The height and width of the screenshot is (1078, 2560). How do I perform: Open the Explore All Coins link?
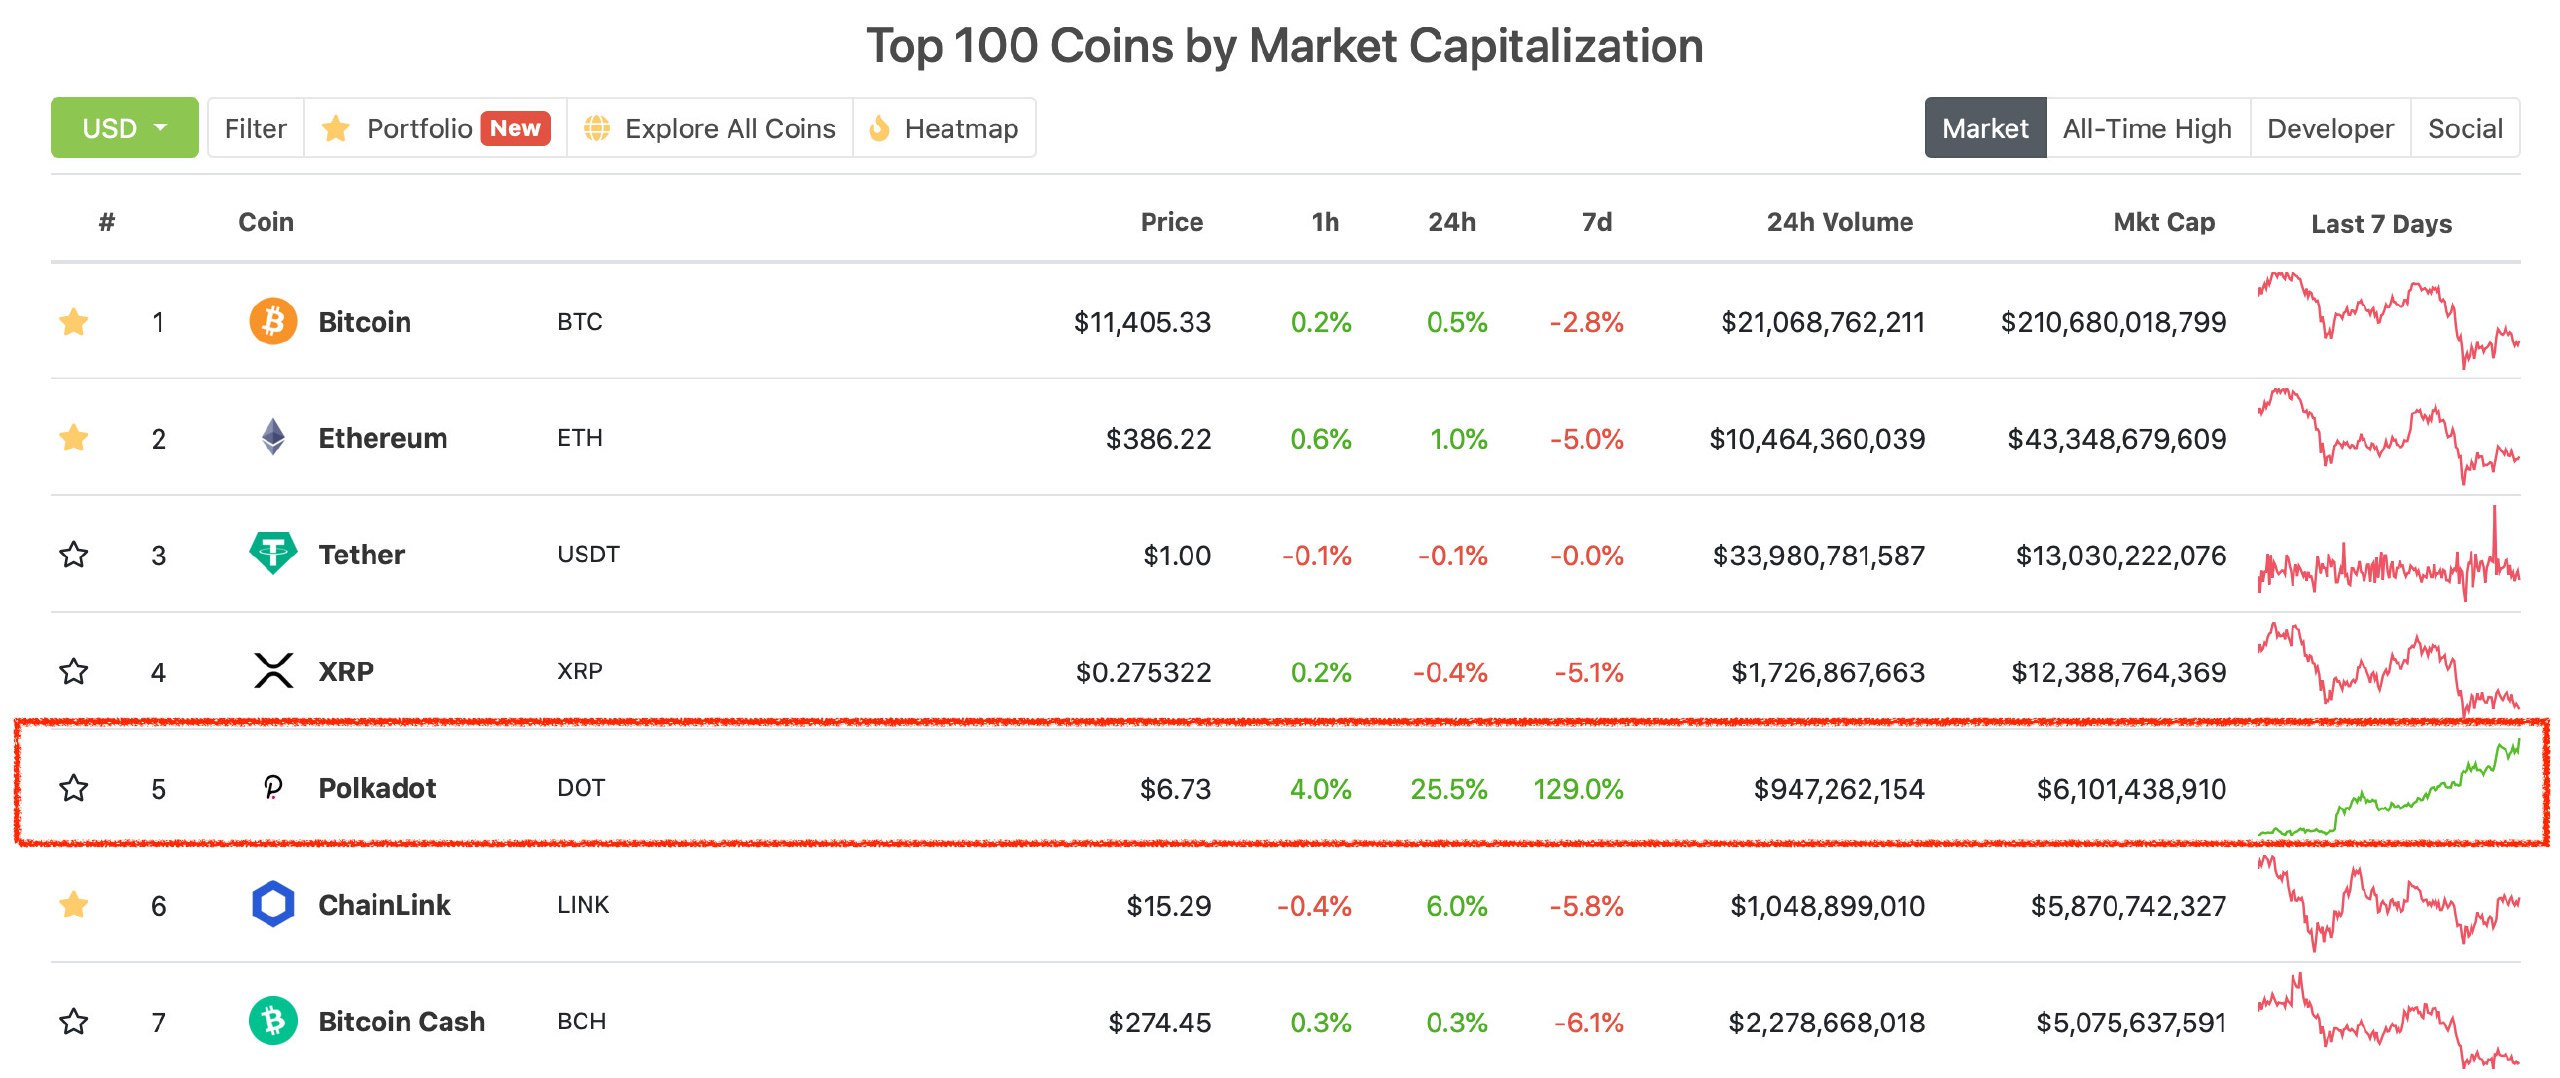[x=710, y=128]
